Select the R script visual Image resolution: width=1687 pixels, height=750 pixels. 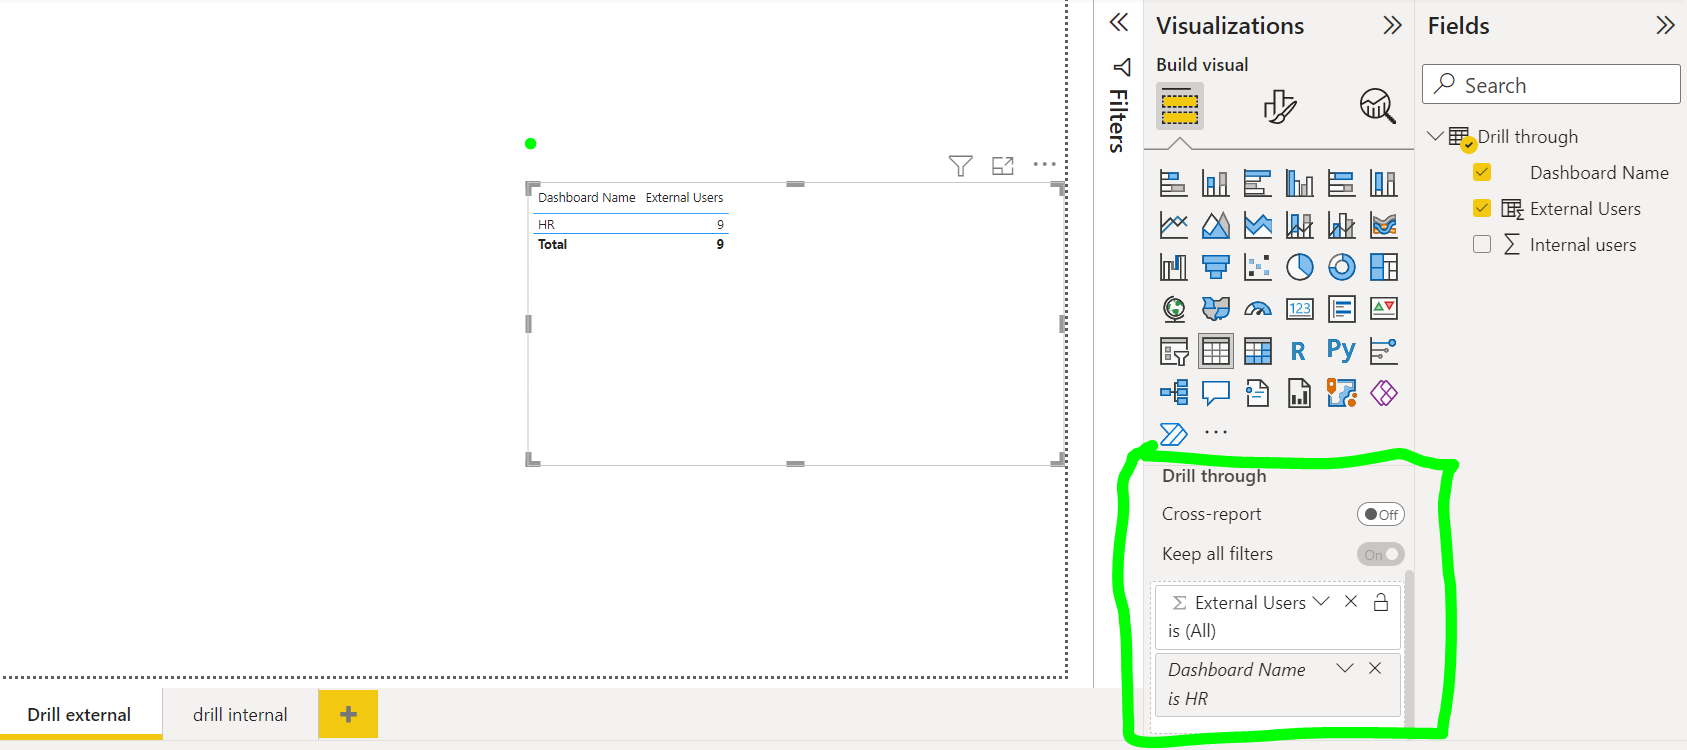(x=1298, y=351)
